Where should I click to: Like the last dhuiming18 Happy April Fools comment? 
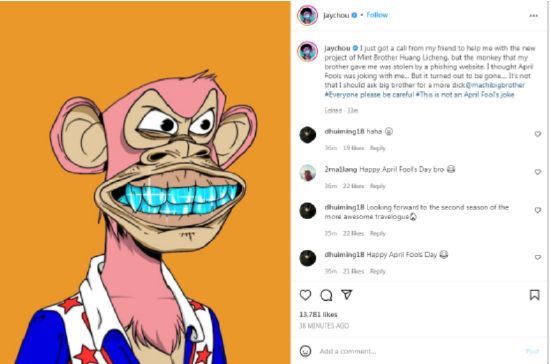click(x=537, y=257)
